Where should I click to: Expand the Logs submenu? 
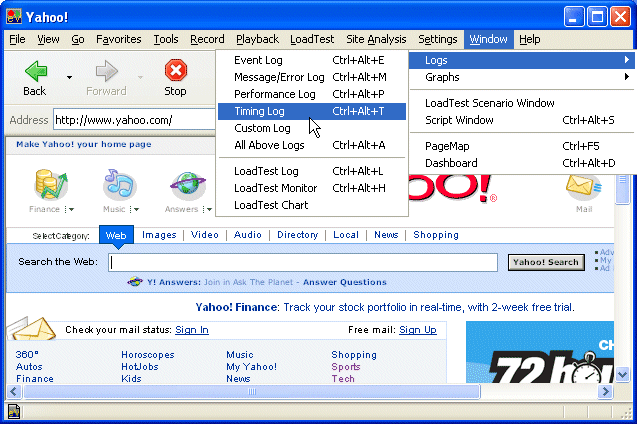click(x=521, y=60)
